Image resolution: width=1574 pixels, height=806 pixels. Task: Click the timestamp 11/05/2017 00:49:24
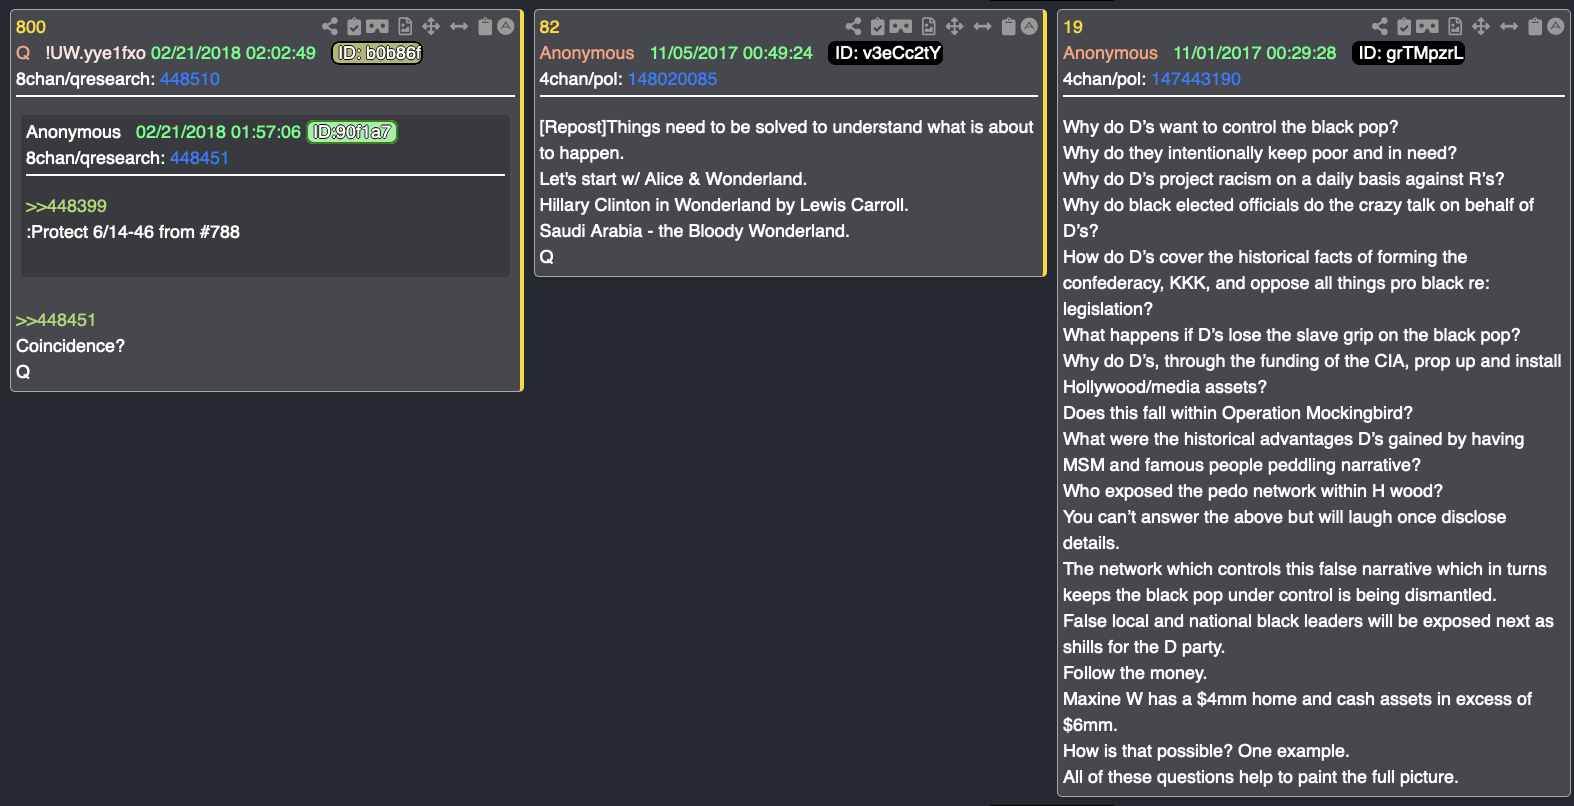(731, 53)
